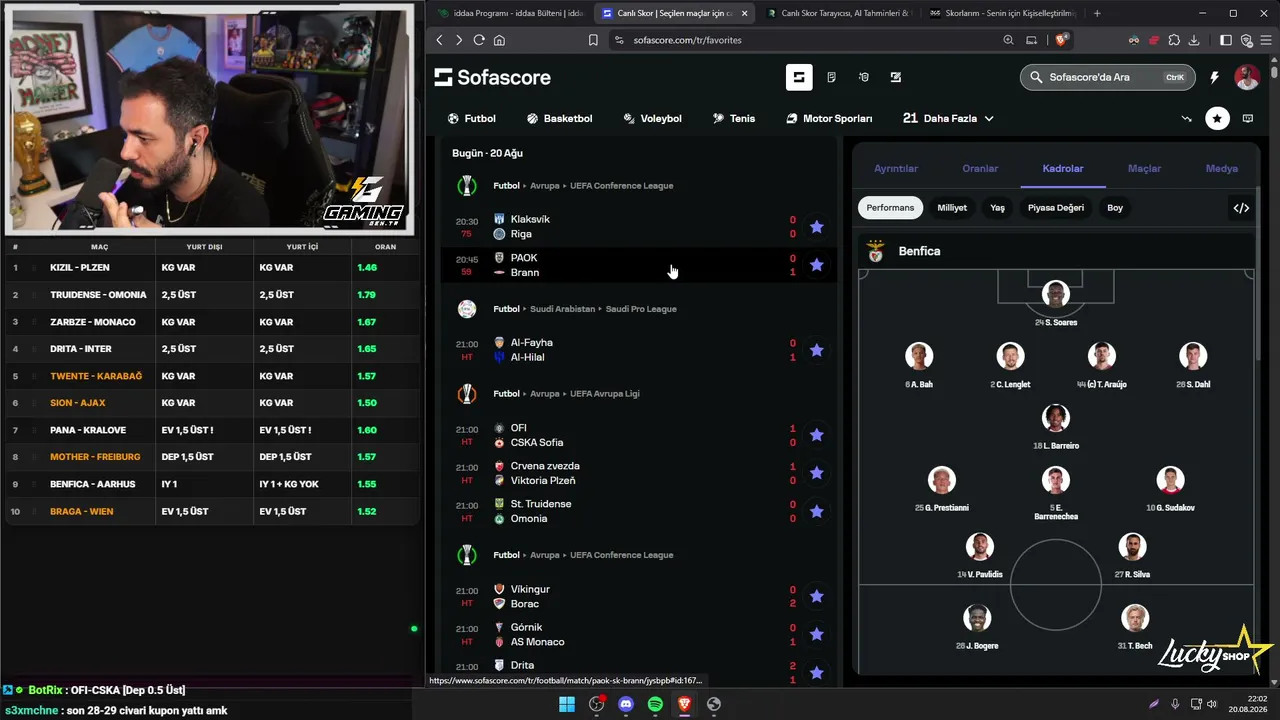
Task: Open the Klaksvik vs Riga match row
Action: (640, 227)
